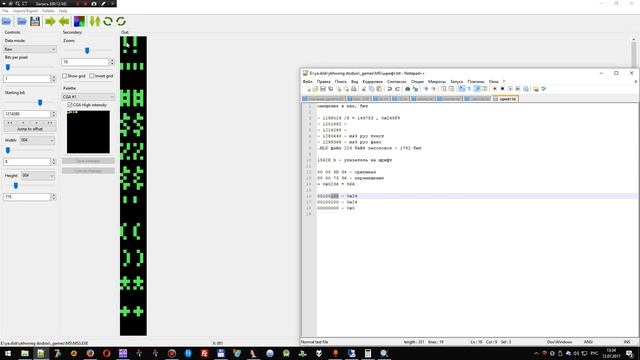Screen dimensions: 640x360
Task: Click the first open-file folder icon in toolbar
Action: (x=7, y=21)
